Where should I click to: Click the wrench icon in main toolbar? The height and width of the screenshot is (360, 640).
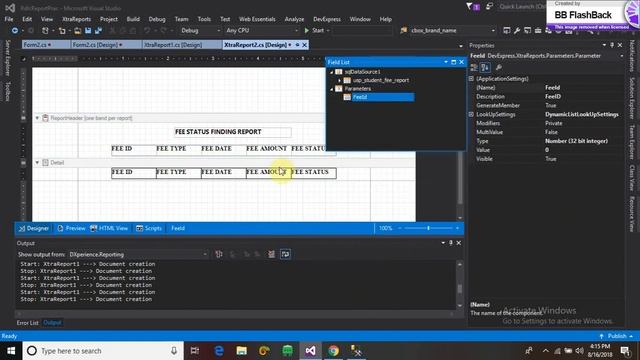tap(517, 31)
